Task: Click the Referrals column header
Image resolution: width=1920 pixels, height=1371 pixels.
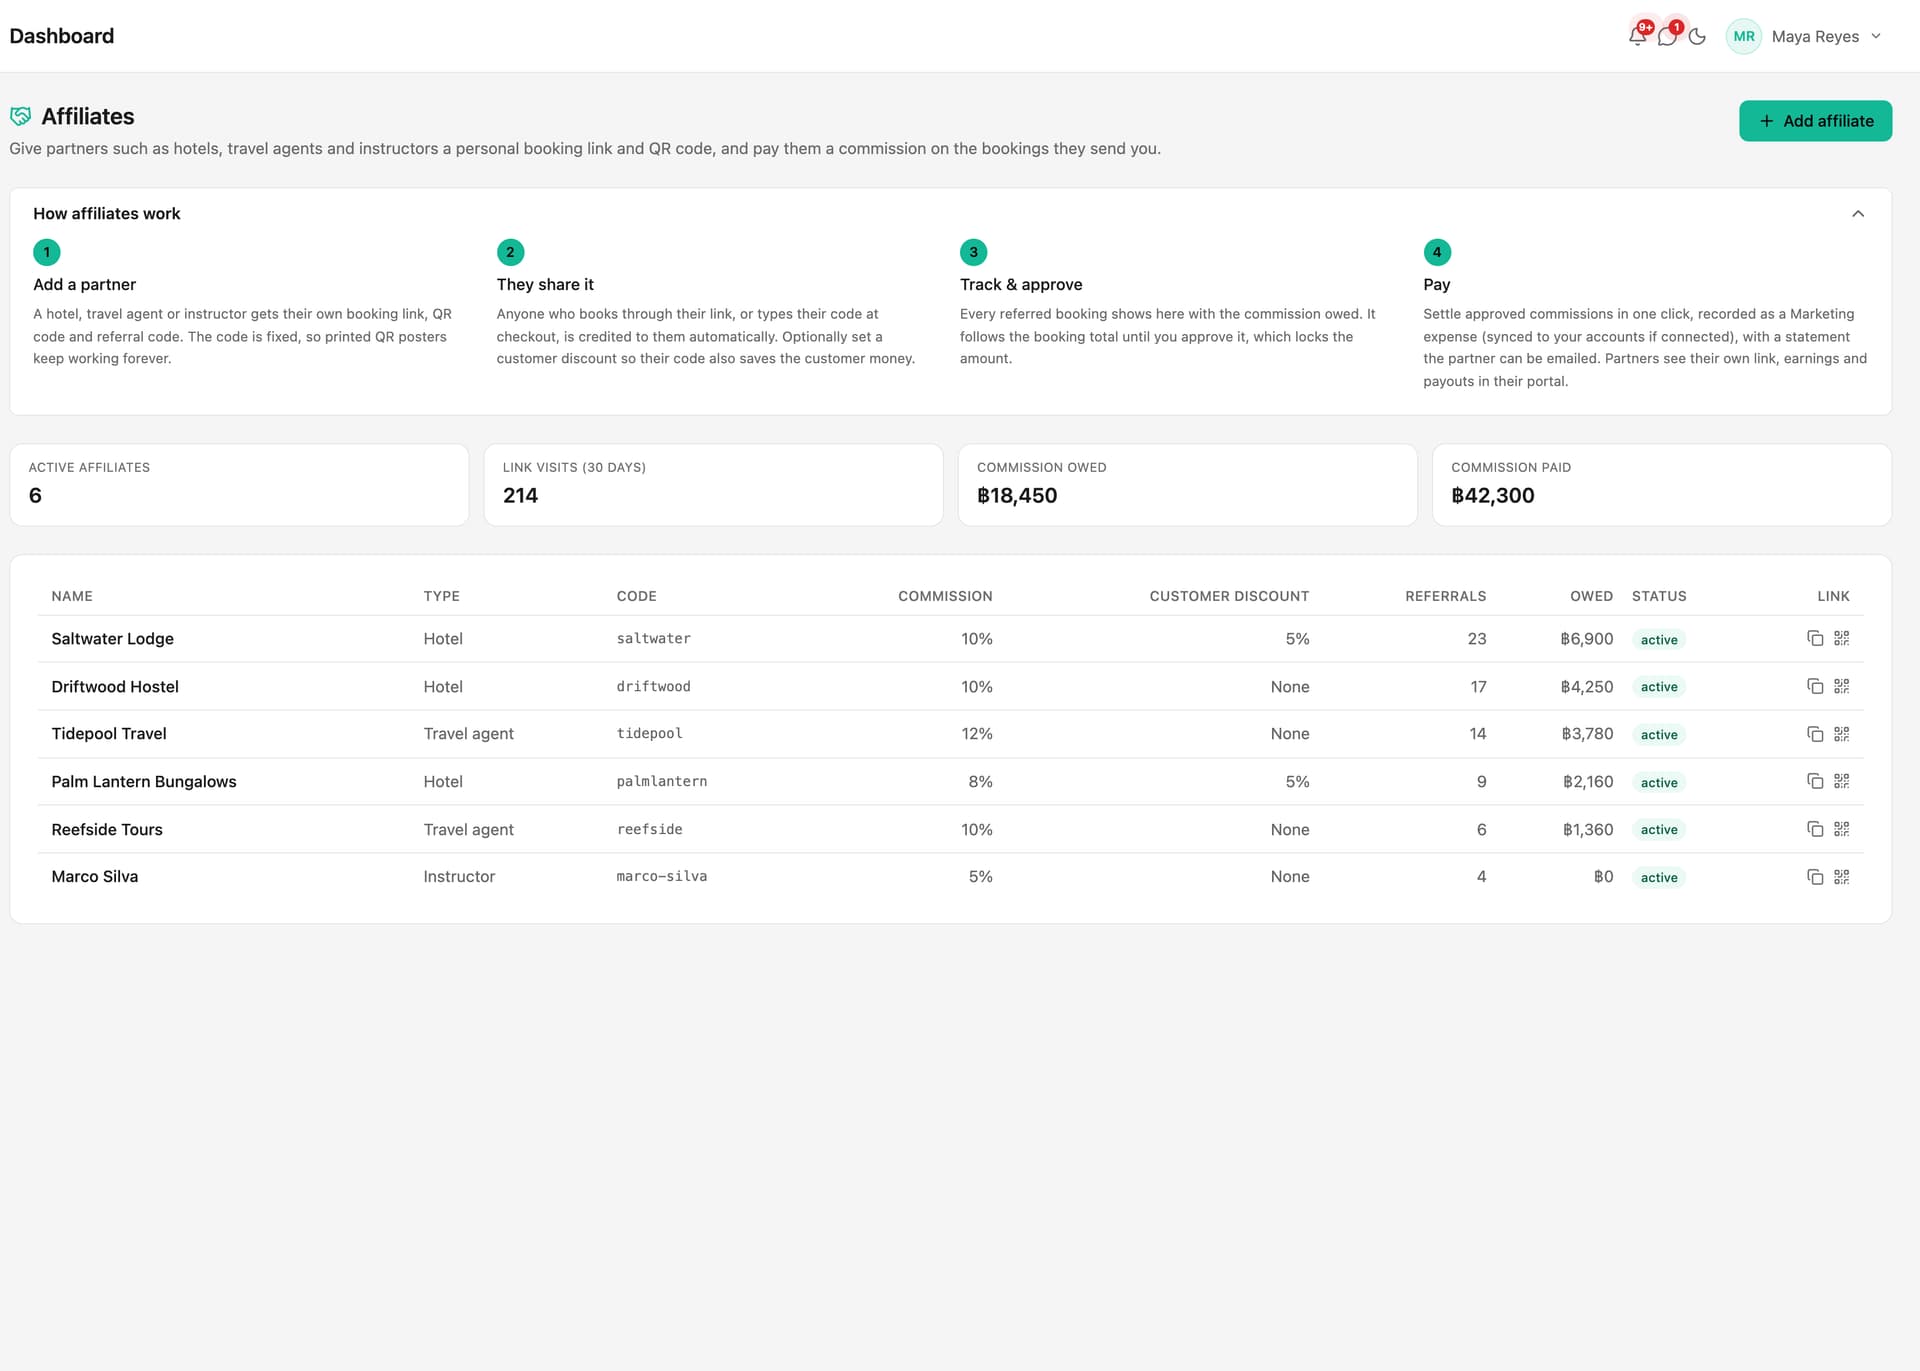Action: click(1446, 596)
